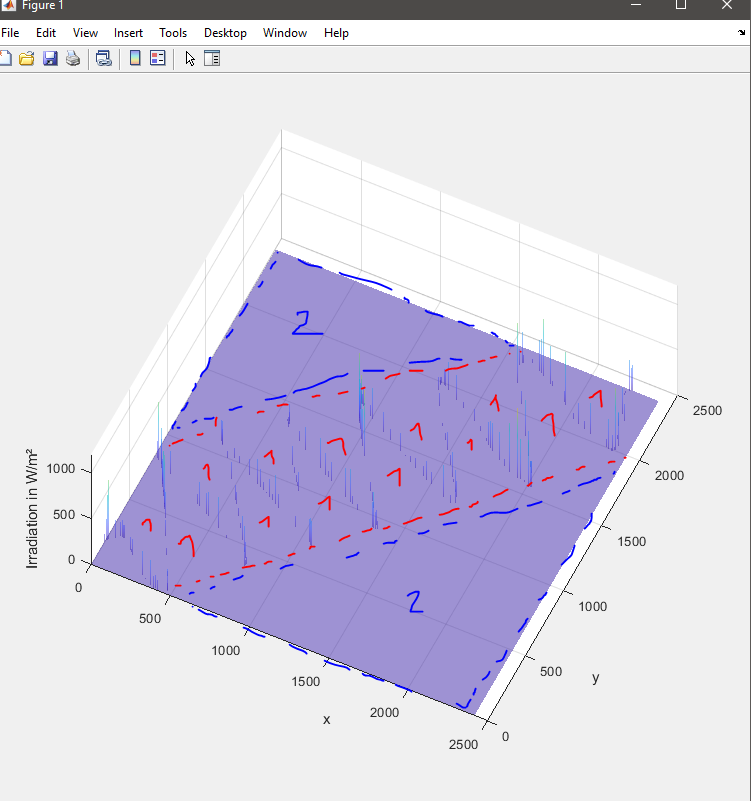Expand the View menu
751x801 pixels.
[85, 33]
